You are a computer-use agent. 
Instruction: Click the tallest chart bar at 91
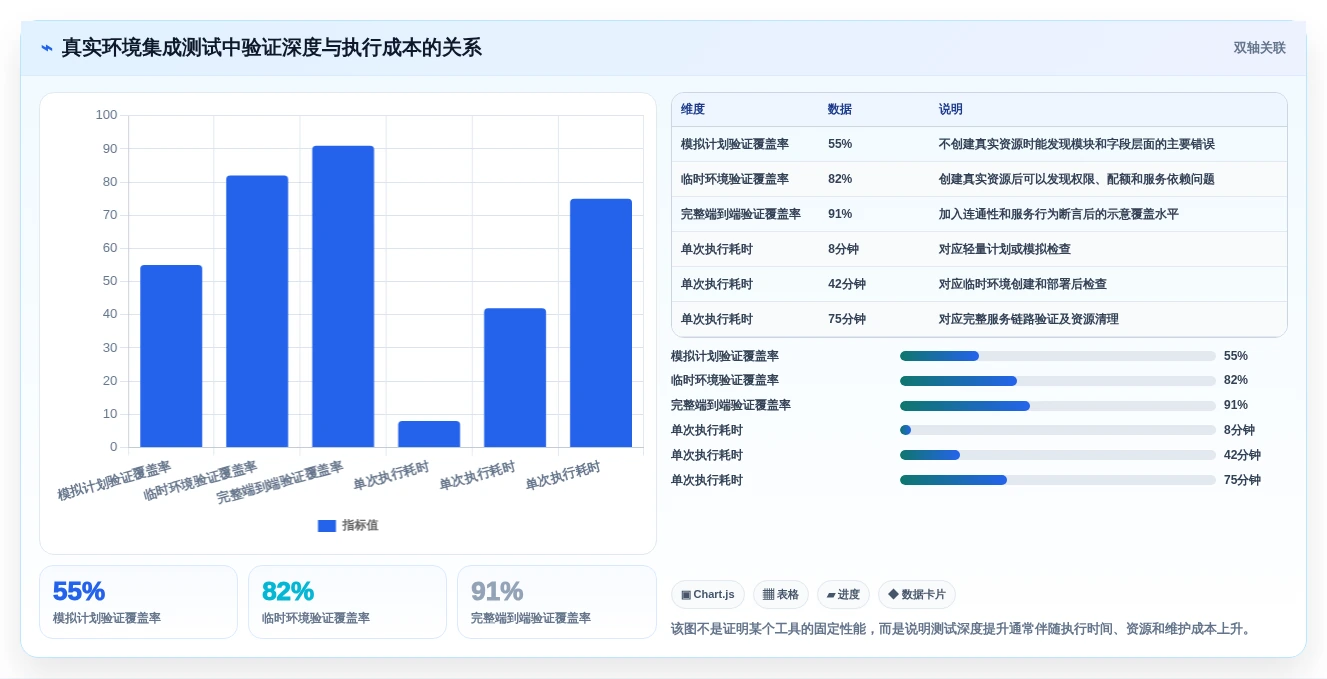click(343, 296)
